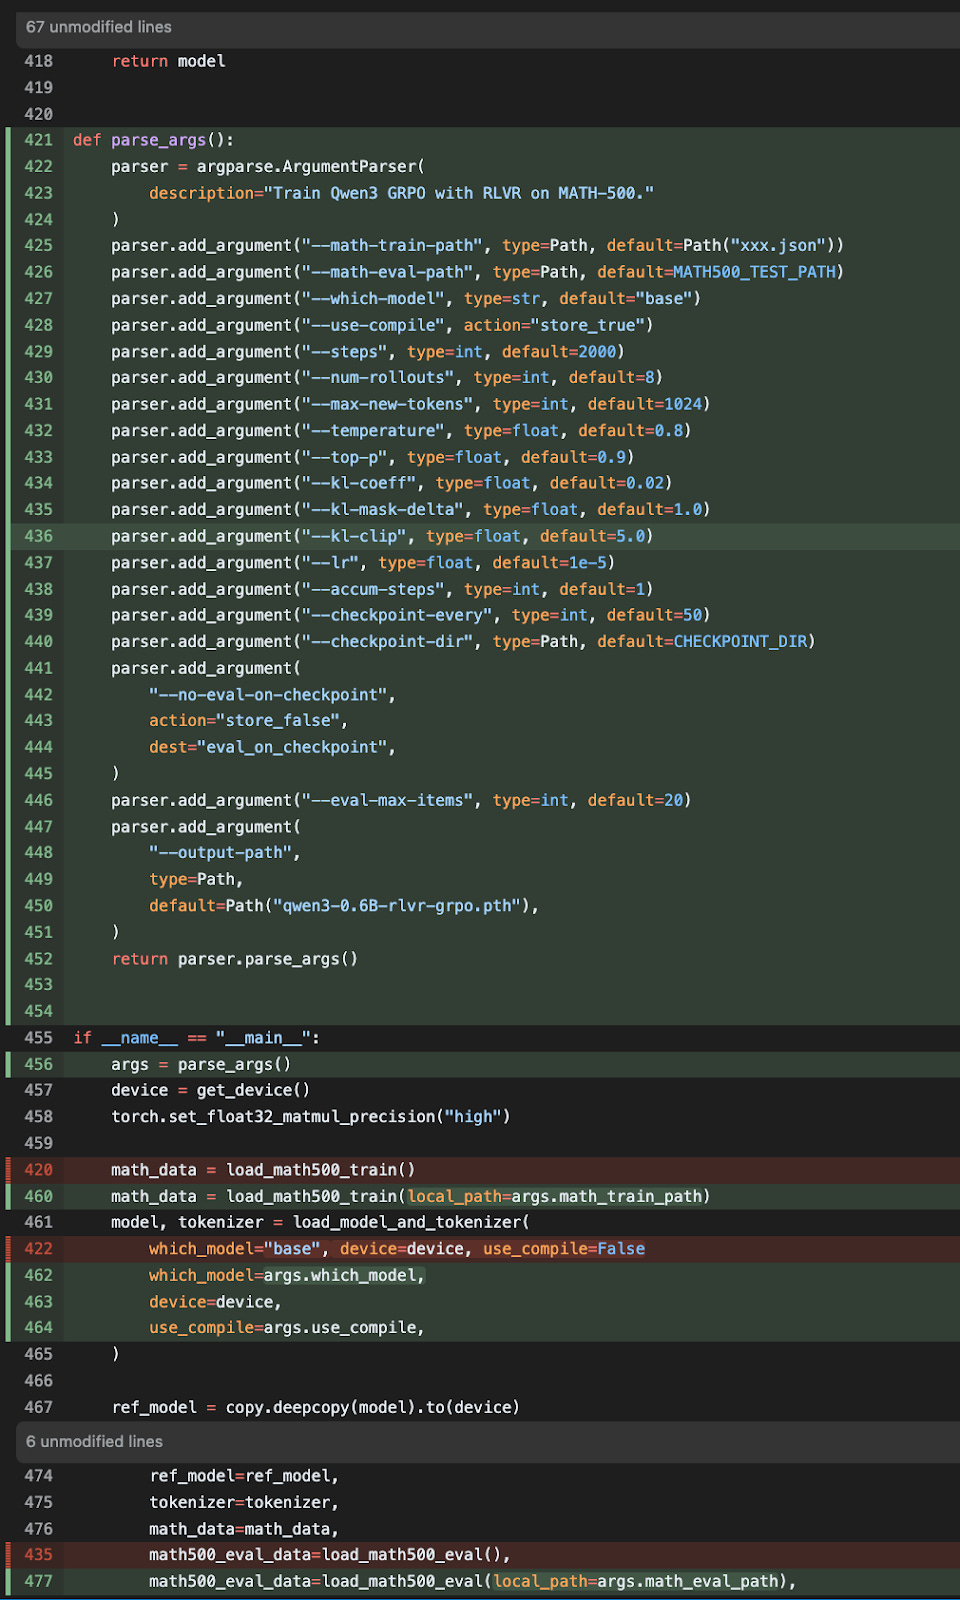Click deleted line number 420
This screenshot has width=960, height=1600.
pos(38,1170)
